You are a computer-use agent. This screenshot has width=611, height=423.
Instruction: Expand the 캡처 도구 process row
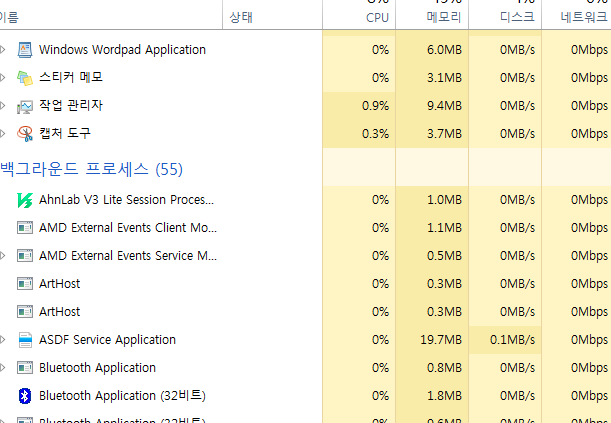click(x=3, y=134)
